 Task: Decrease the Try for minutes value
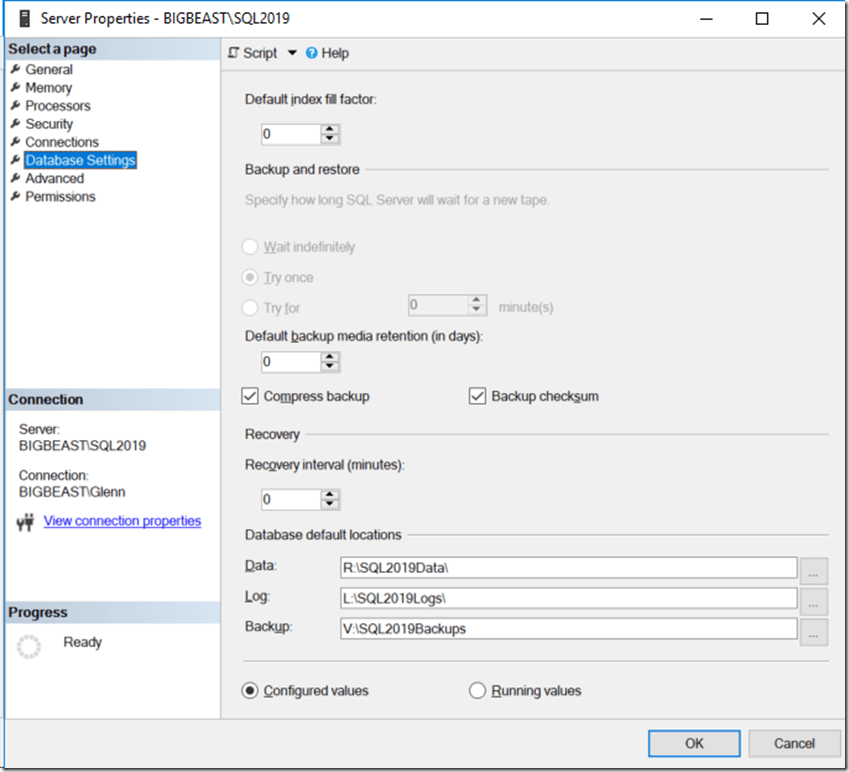[476, 310]
